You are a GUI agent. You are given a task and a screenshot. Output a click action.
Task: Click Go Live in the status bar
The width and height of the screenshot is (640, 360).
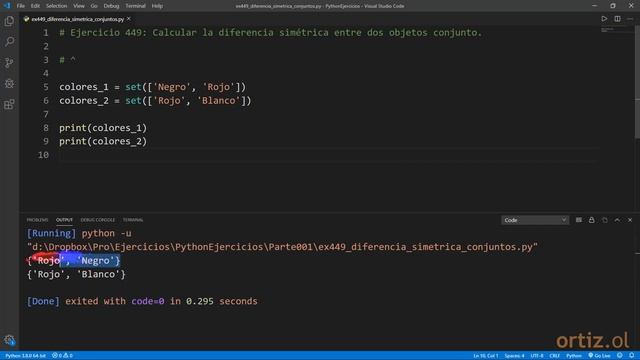point(599,356)
